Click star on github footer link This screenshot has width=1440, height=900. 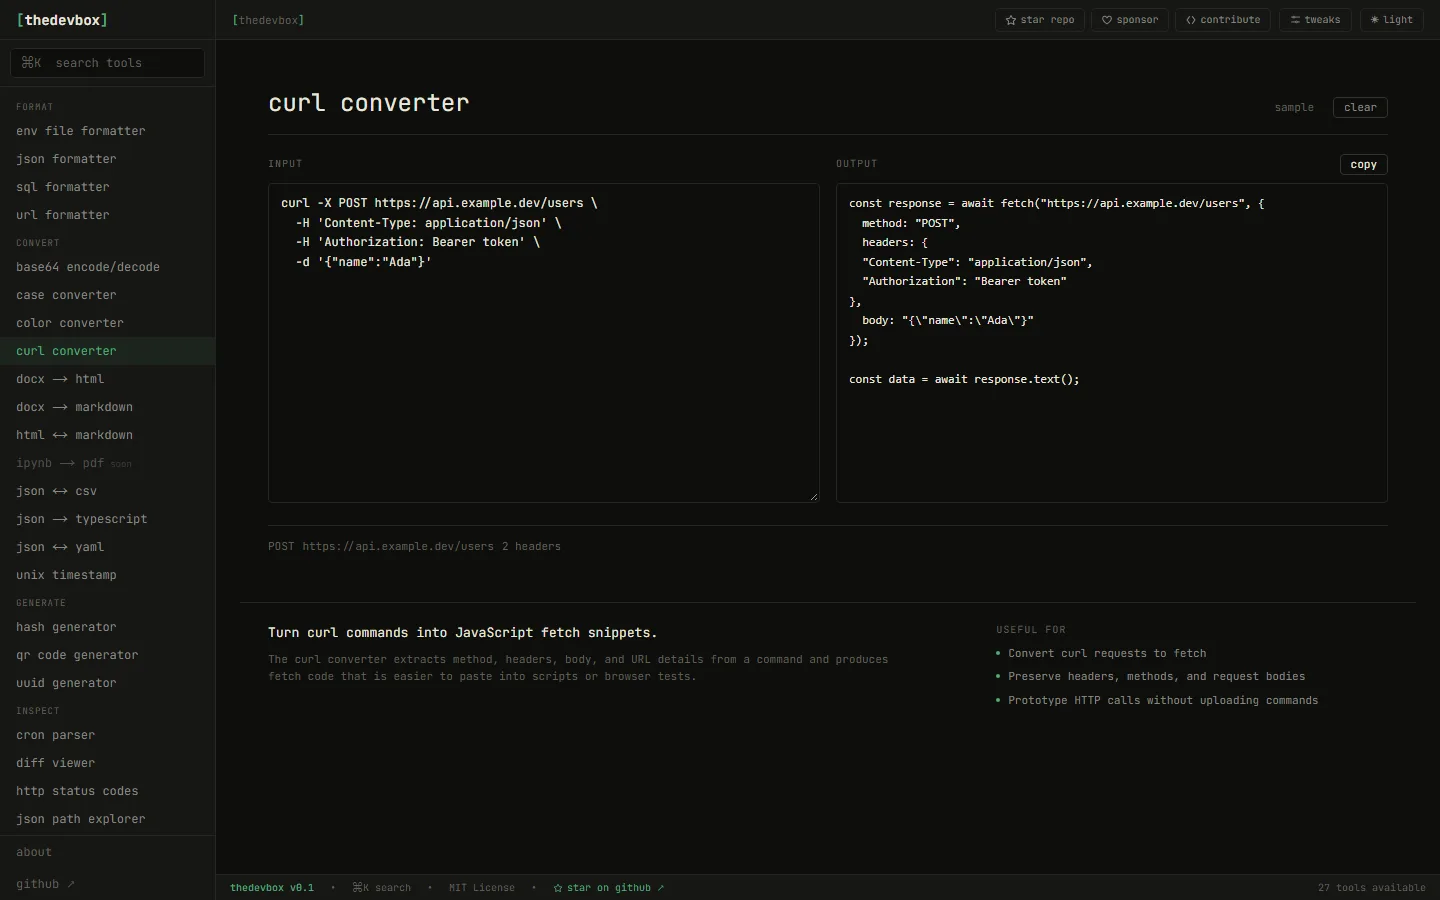(x=609, y=888)
